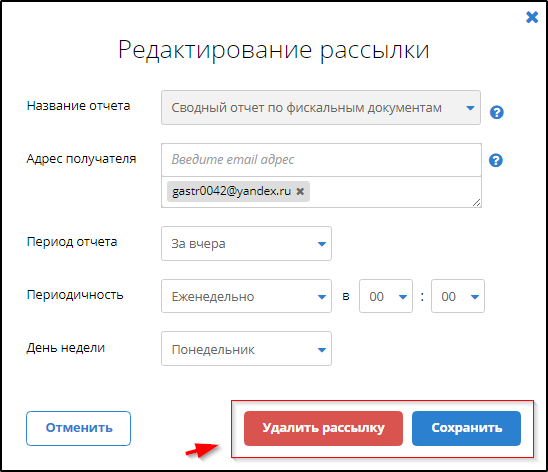Click the textarea resize grip in recipients box
The height and width of the screenshot is (472, 548).
(x=477, y=203)
